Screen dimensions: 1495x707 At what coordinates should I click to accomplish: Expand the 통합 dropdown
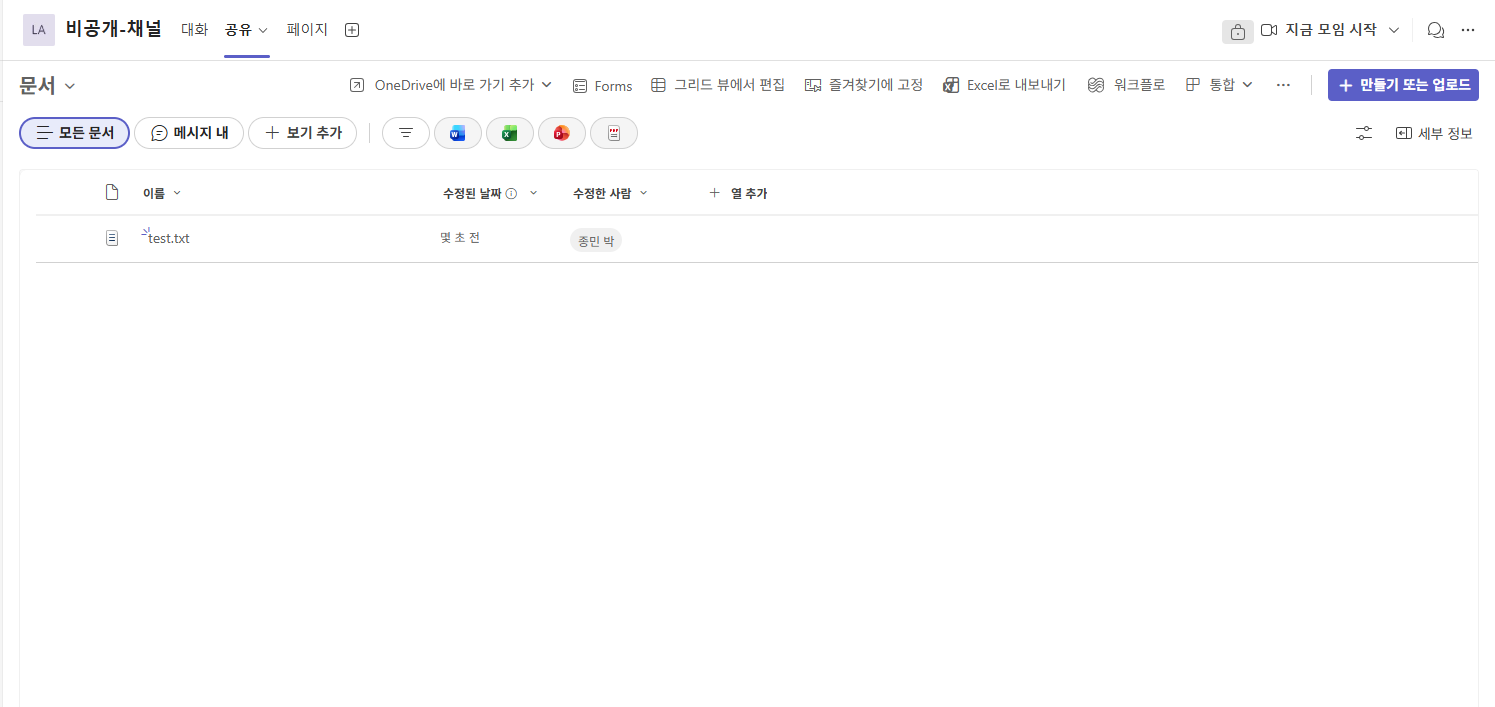tap(1219, 85)
